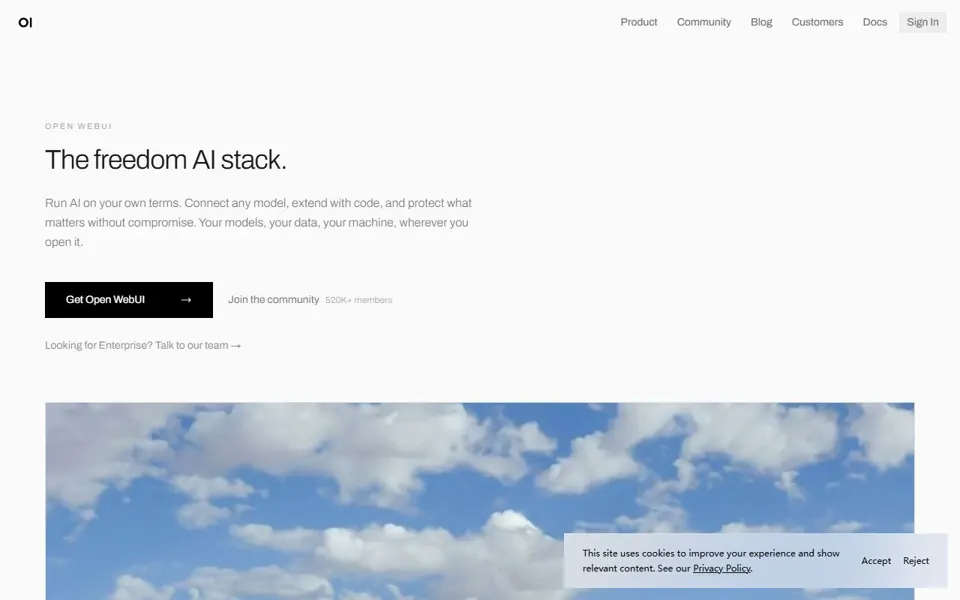Click the Sign In button
This screenshot has width=960, height=600.
(922, 22)
